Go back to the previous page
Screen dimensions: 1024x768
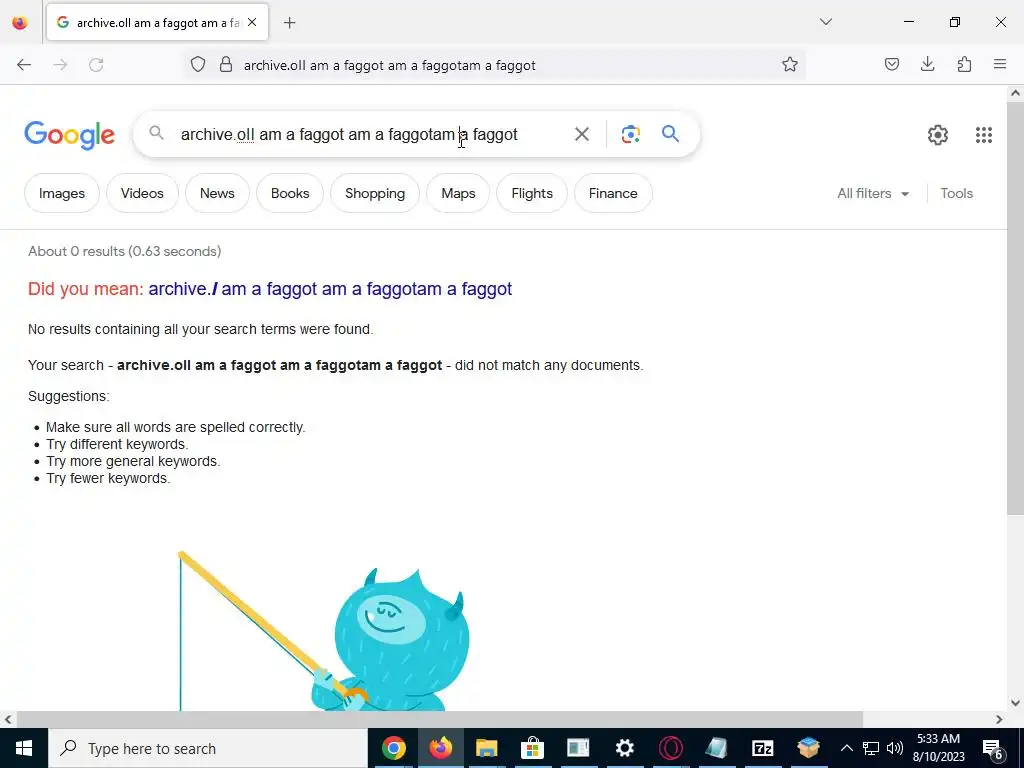24,65
